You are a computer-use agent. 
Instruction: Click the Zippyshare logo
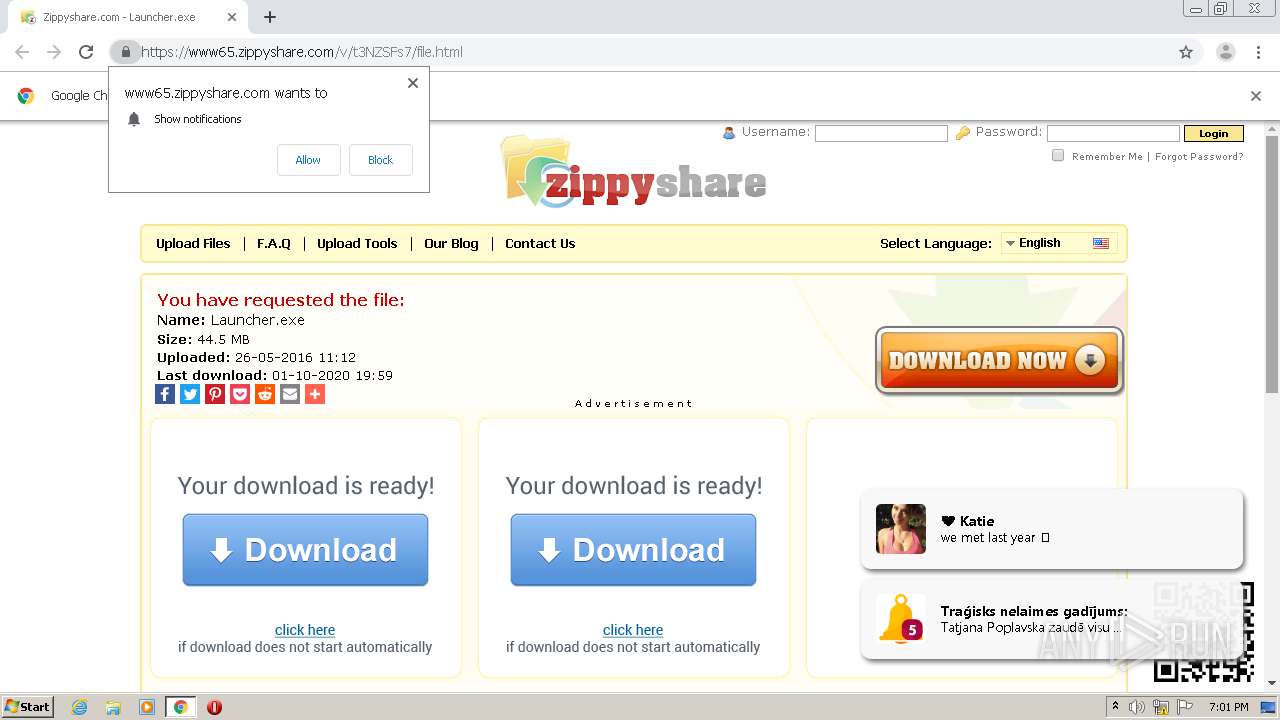tap(633, 172)
